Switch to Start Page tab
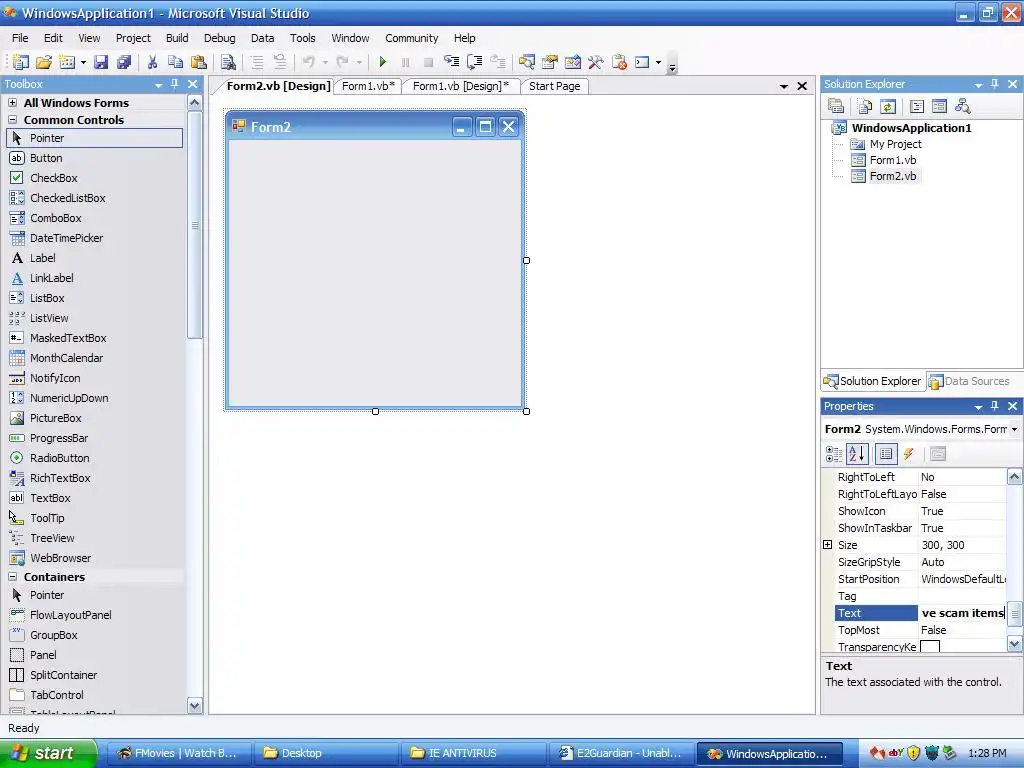Viewport: 1024px width, 768px height. click(x=554, y=86)
